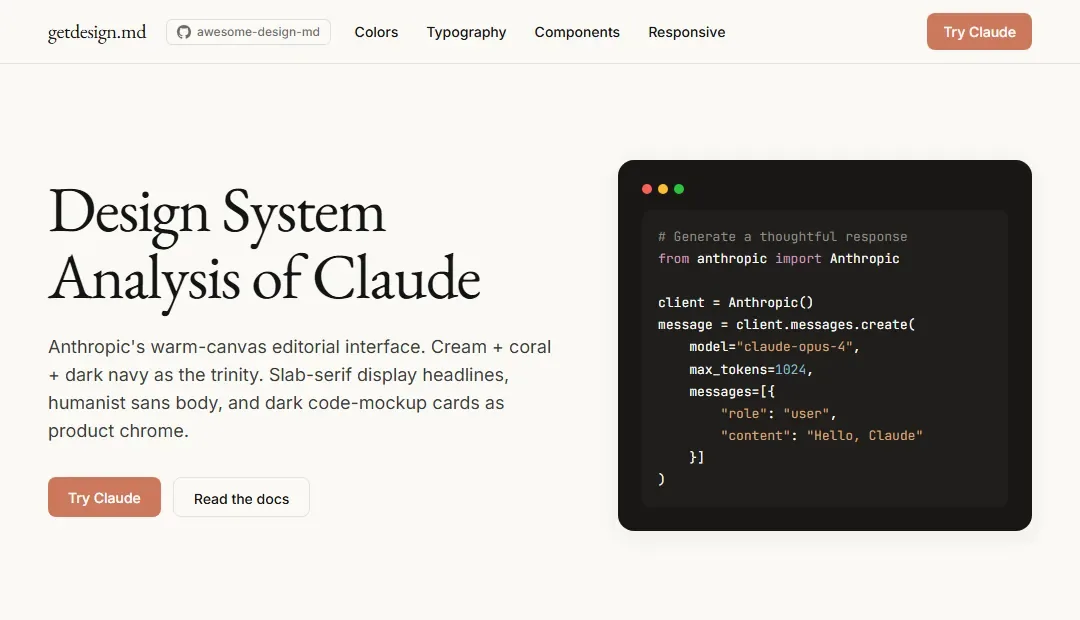This screenshot has height=620, width=1080.
Task: Click the Try Claude button below the hero text
Action: [x=104, y=497]
